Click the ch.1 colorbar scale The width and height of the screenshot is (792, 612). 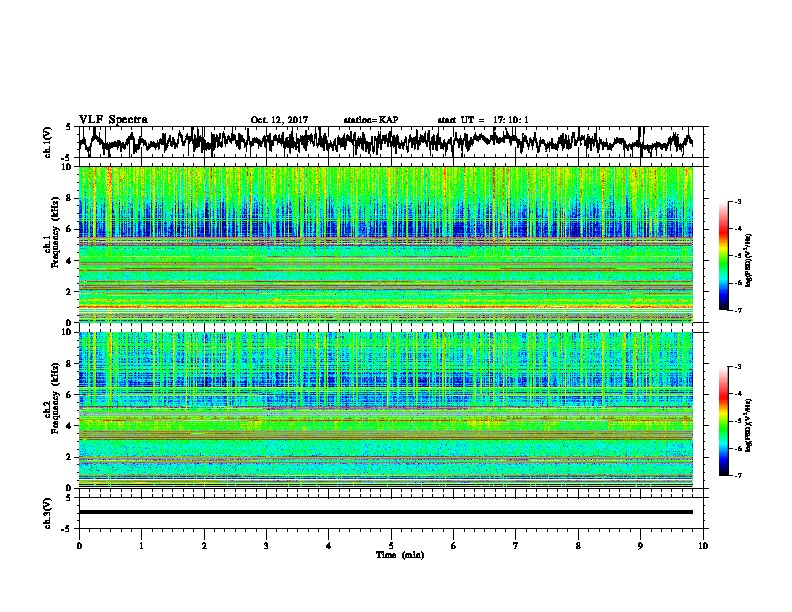coord(723,256)
